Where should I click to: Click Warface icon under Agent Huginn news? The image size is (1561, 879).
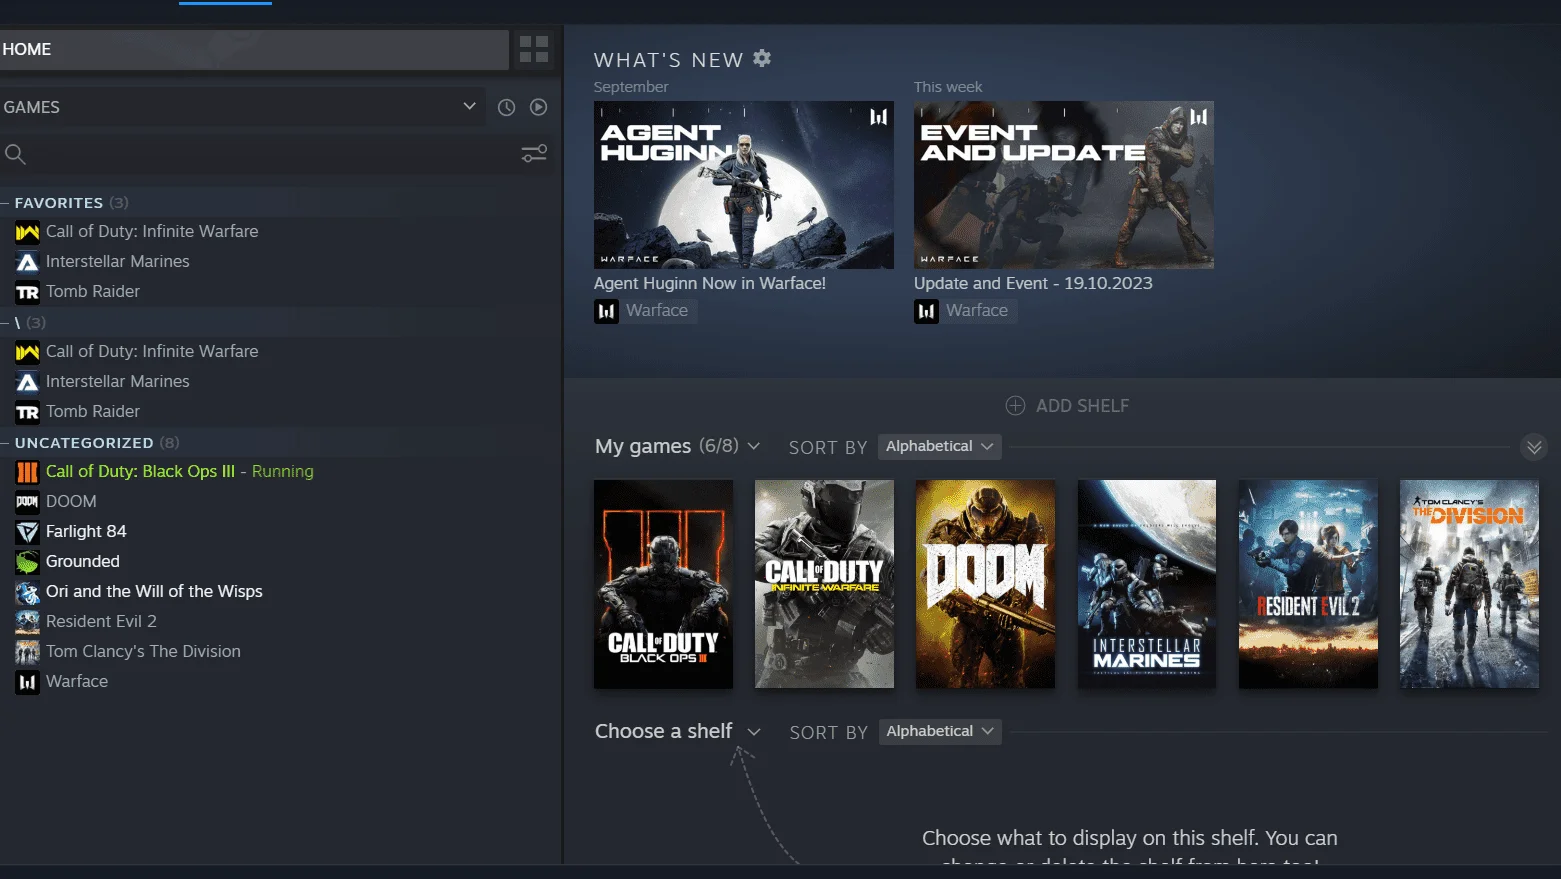(606, 311)
